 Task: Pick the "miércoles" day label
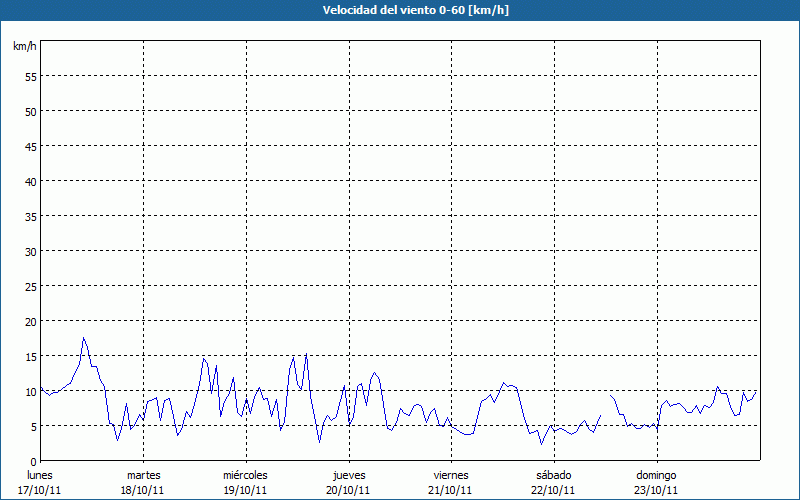[245, 475]
